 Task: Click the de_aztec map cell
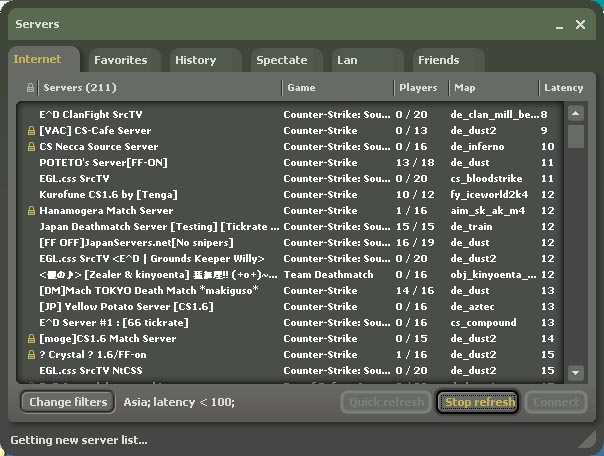click(x=472, y=307)
